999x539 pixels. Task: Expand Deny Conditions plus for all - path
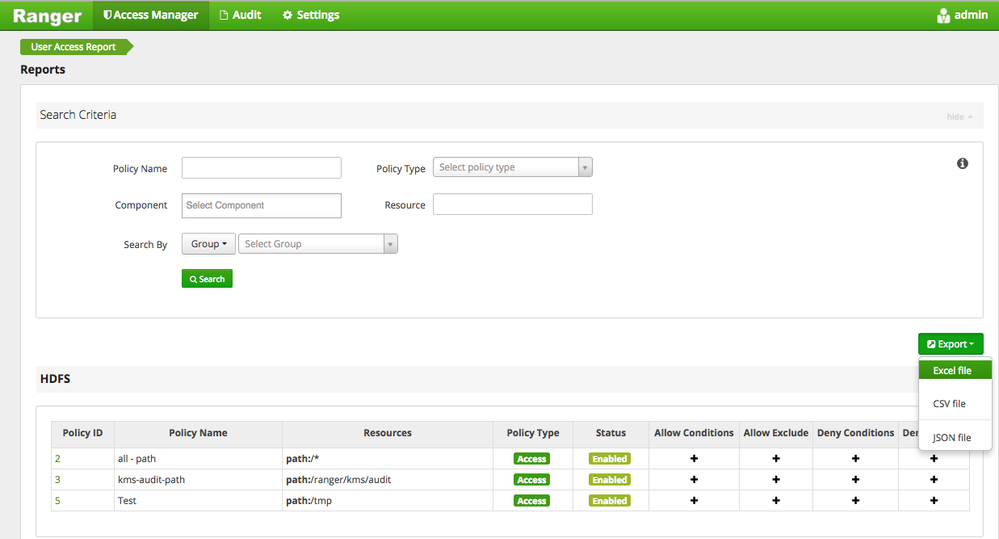(855, 458)
